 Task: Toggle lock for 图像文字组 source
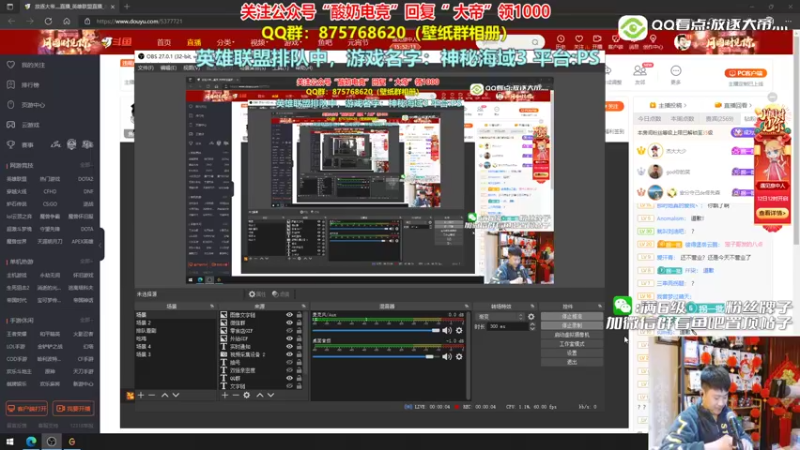(x=299, y=315)
